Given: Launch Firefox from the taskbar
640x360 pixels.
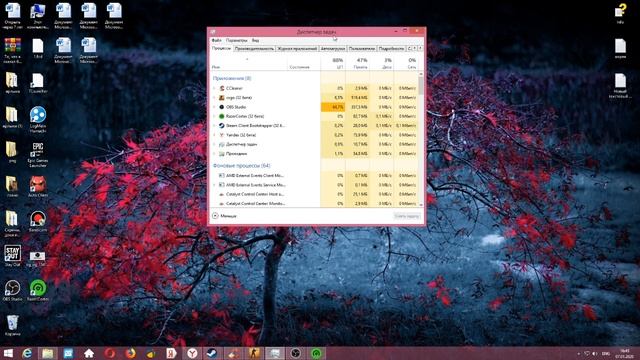Looking at the screenshot, I should [x=130, y=353].
